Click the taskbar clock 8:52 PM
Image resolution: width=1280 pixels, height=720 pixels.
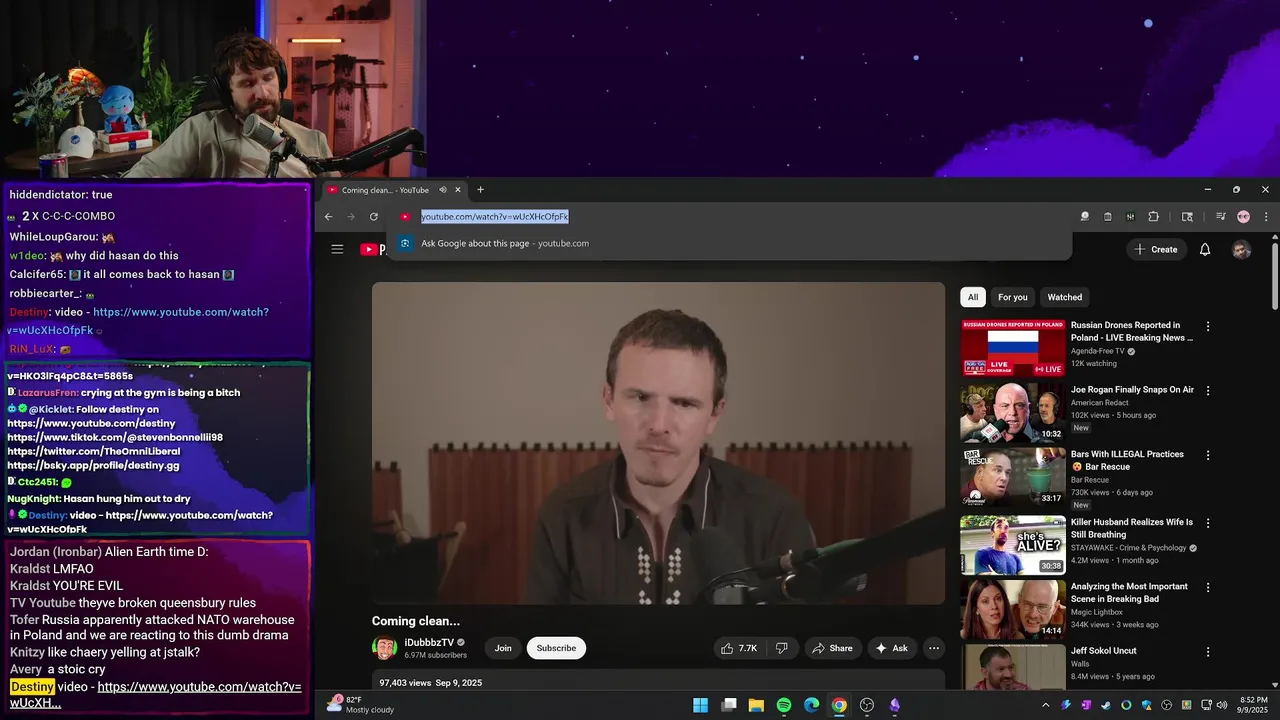(1254, 705)
